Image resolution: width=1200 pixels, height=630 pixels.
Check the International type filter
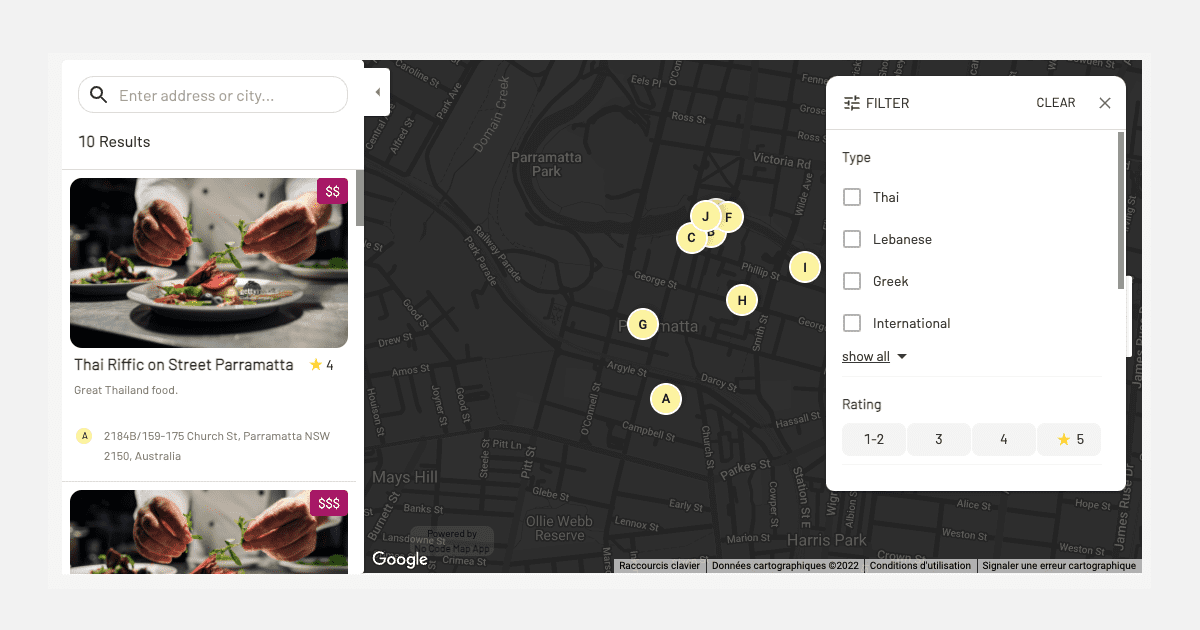point(852,323)
